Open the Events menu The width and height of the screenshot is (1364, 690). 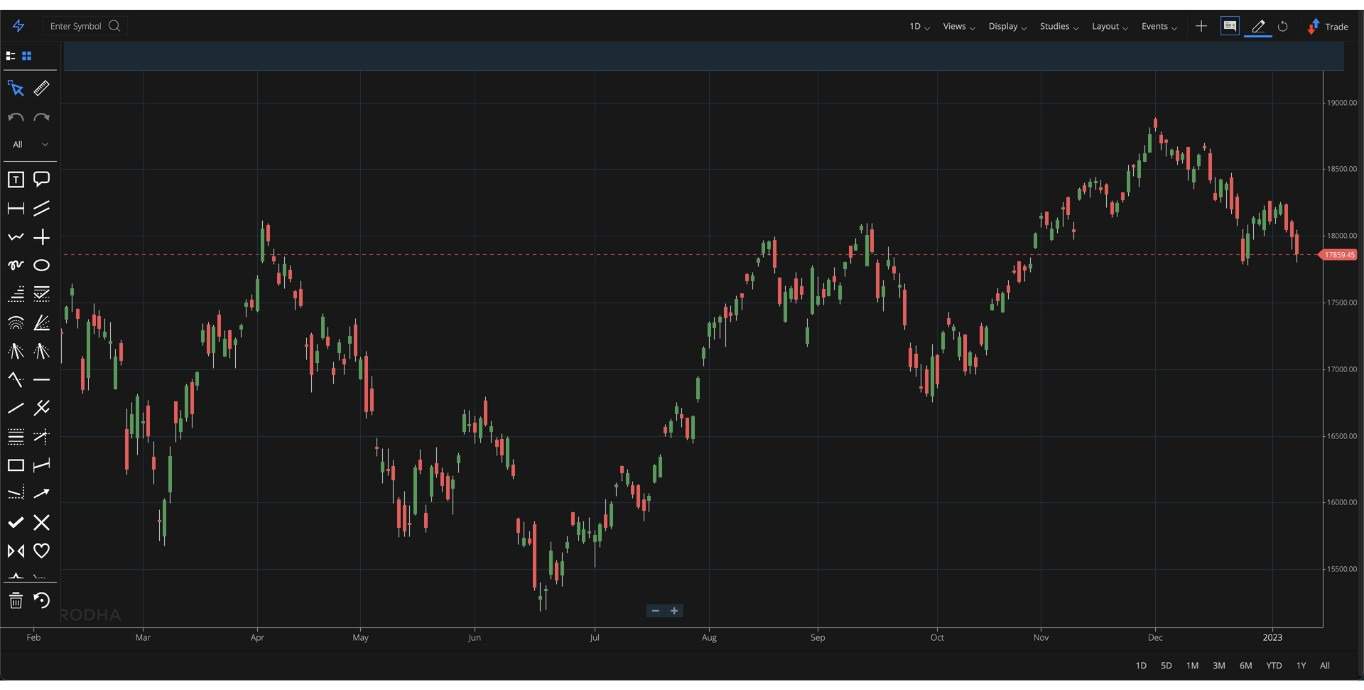1157,26
